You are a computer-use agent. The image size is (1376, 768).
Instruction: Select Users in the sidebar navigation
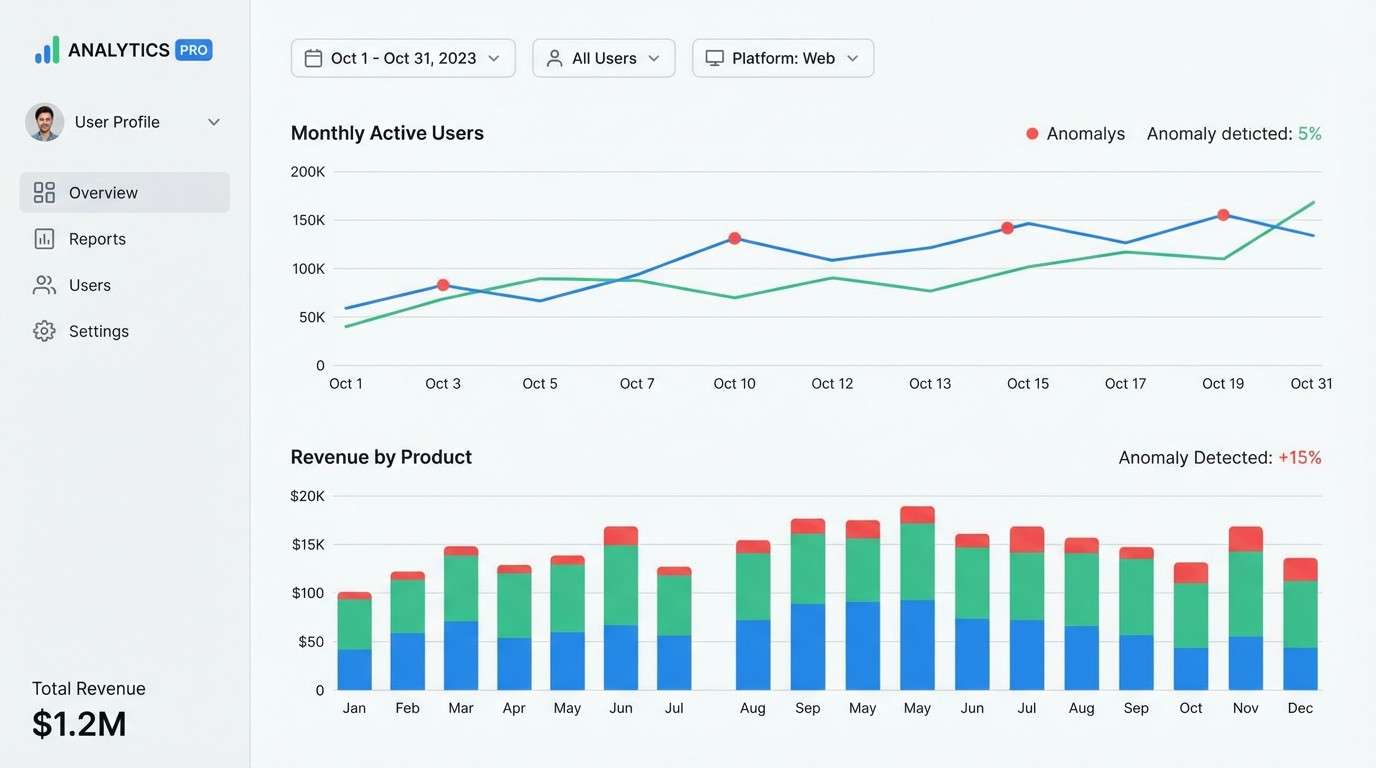(x=91, y=284)
